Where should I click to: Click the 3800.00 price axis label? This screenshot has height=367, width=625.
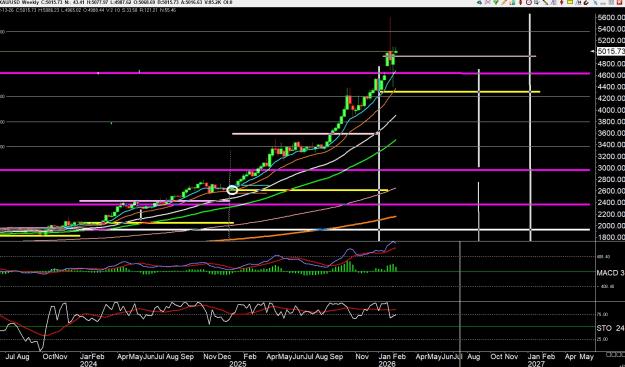[611, 122]
